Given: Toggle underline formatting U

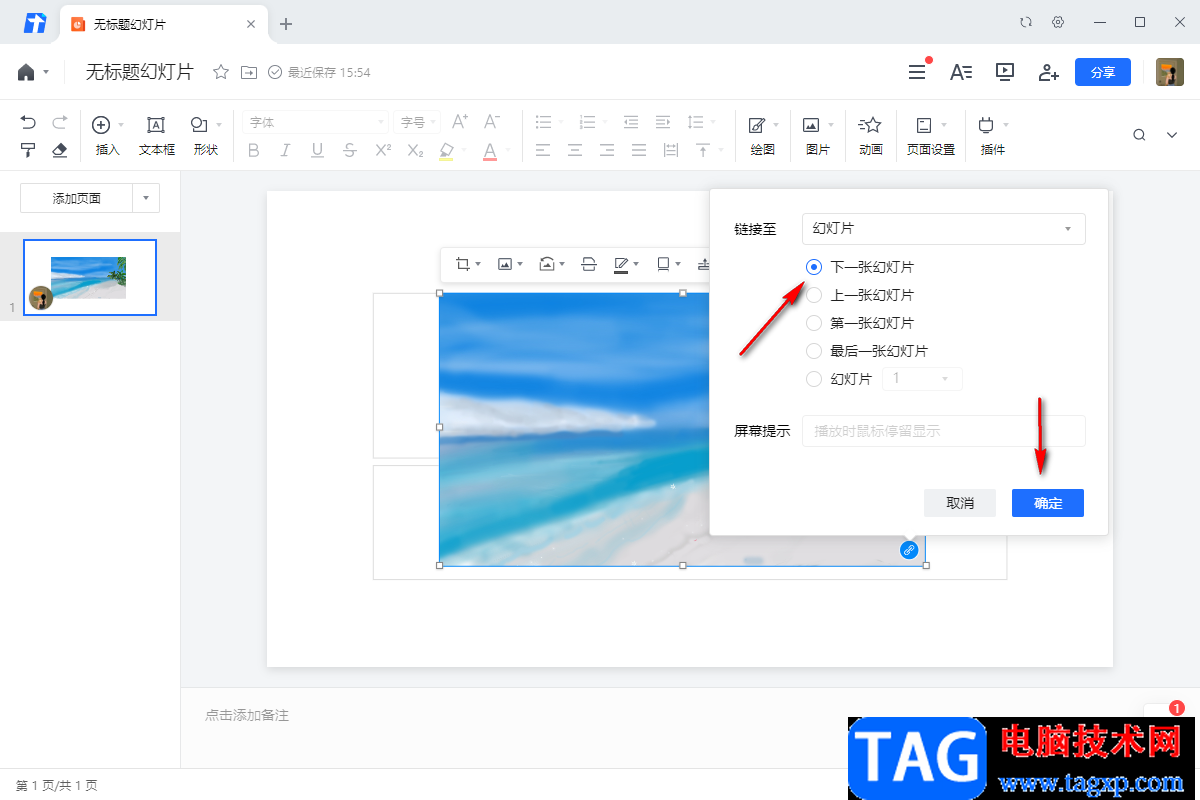Looking at the screenshot, I should (x=317, y=150).
